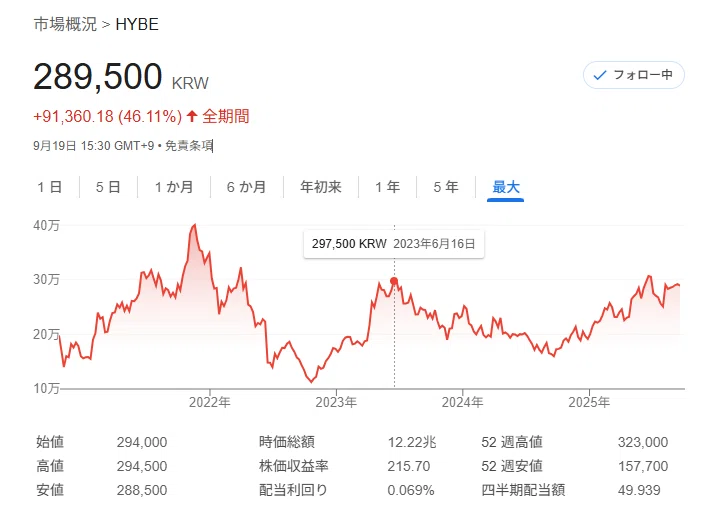This screenshot has width=712, height=512.
Task: Click the 2023年 axis label
Action: click(x=336, y=402)
